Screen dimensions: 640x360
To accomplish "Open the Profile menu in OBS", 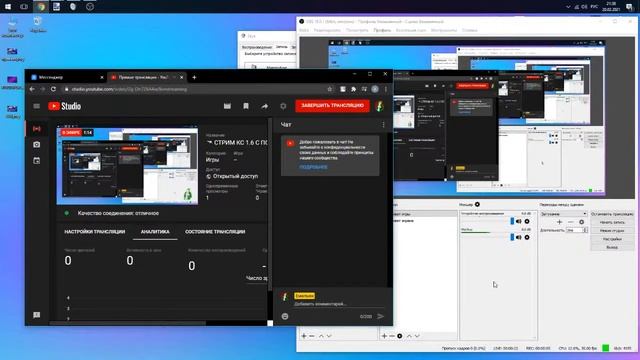I will pos(382,30).
